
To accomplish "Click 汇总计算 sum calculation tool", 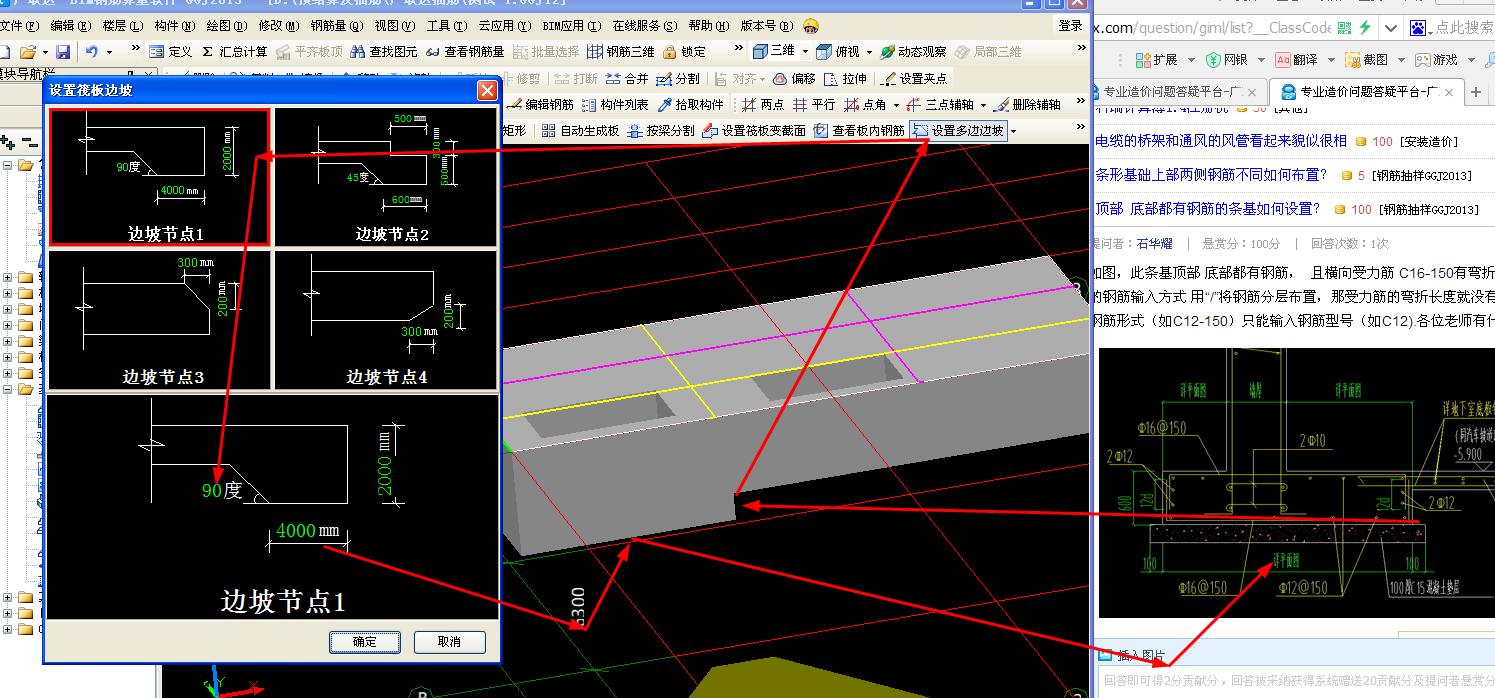I will coord(234,51).
